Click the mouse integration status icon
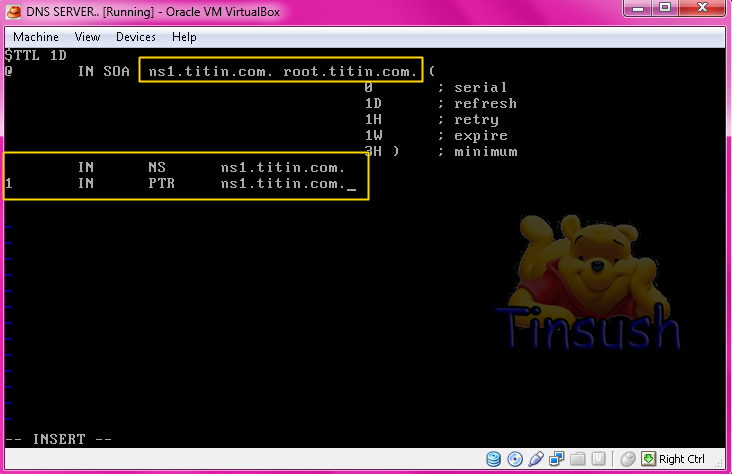Viewport: 732px width, 474px height. point(628,459)
